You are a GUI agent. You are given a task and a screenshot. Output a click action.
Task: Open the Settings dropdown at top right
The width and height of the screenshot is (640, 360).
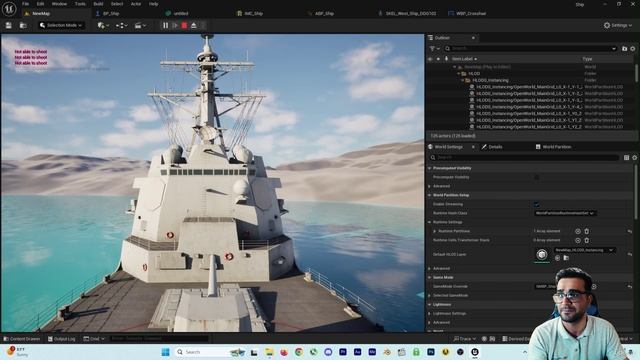pyautogui.click(x=618, y=25)
